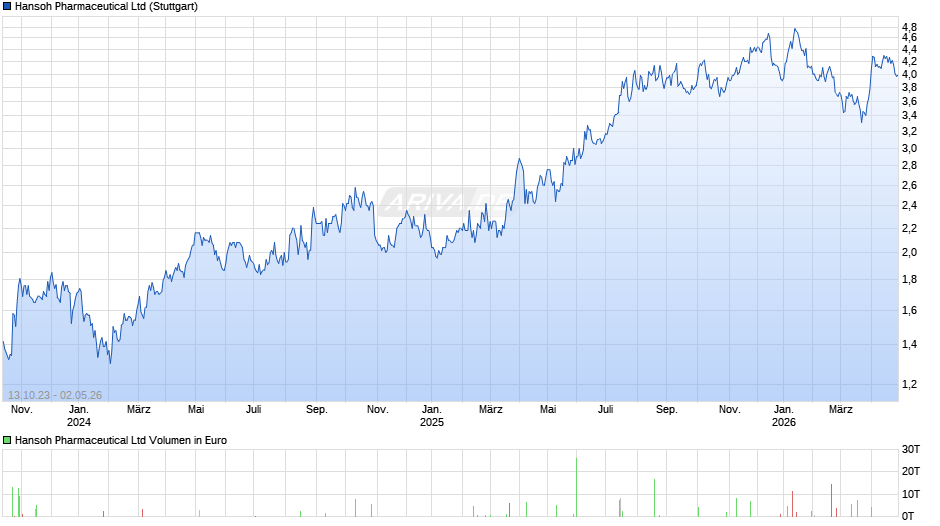Click the 3,6 price axis label

point(909,101)
